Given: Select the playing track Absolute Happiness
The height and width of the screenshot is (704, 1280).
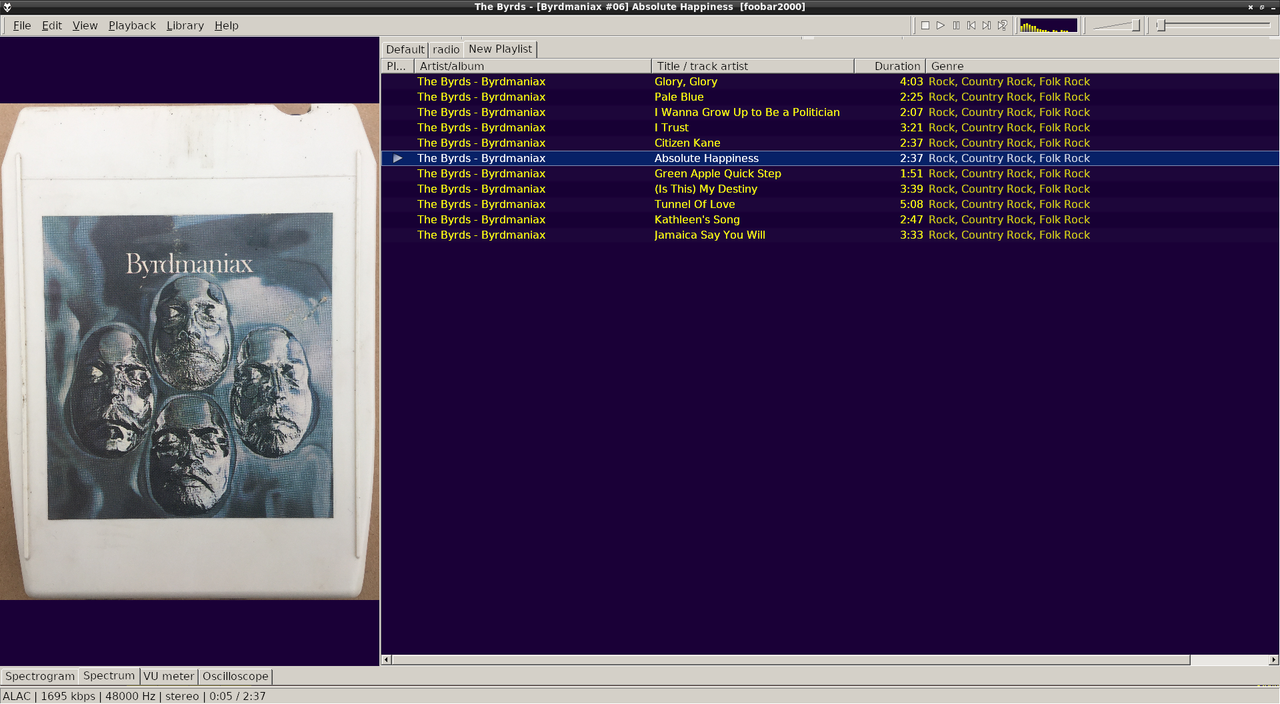Looking at the screenshot, I should (x=830, y=158).
